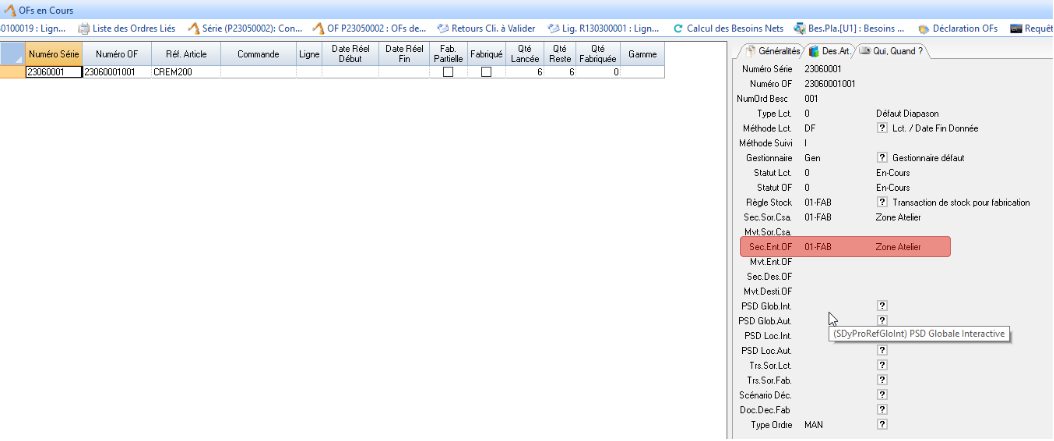Viewport: 1054px width, 441px height.
Task: Click the Retours Cli. à Valider icon
Action: coord(443,29)
